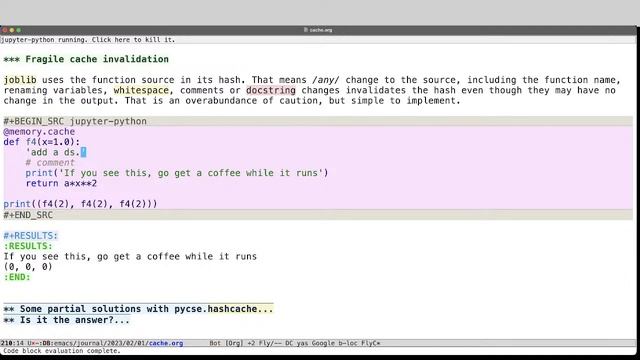Click the FlyC indicator in mode line
Viewport: 640px width, 360px height.
370,343
